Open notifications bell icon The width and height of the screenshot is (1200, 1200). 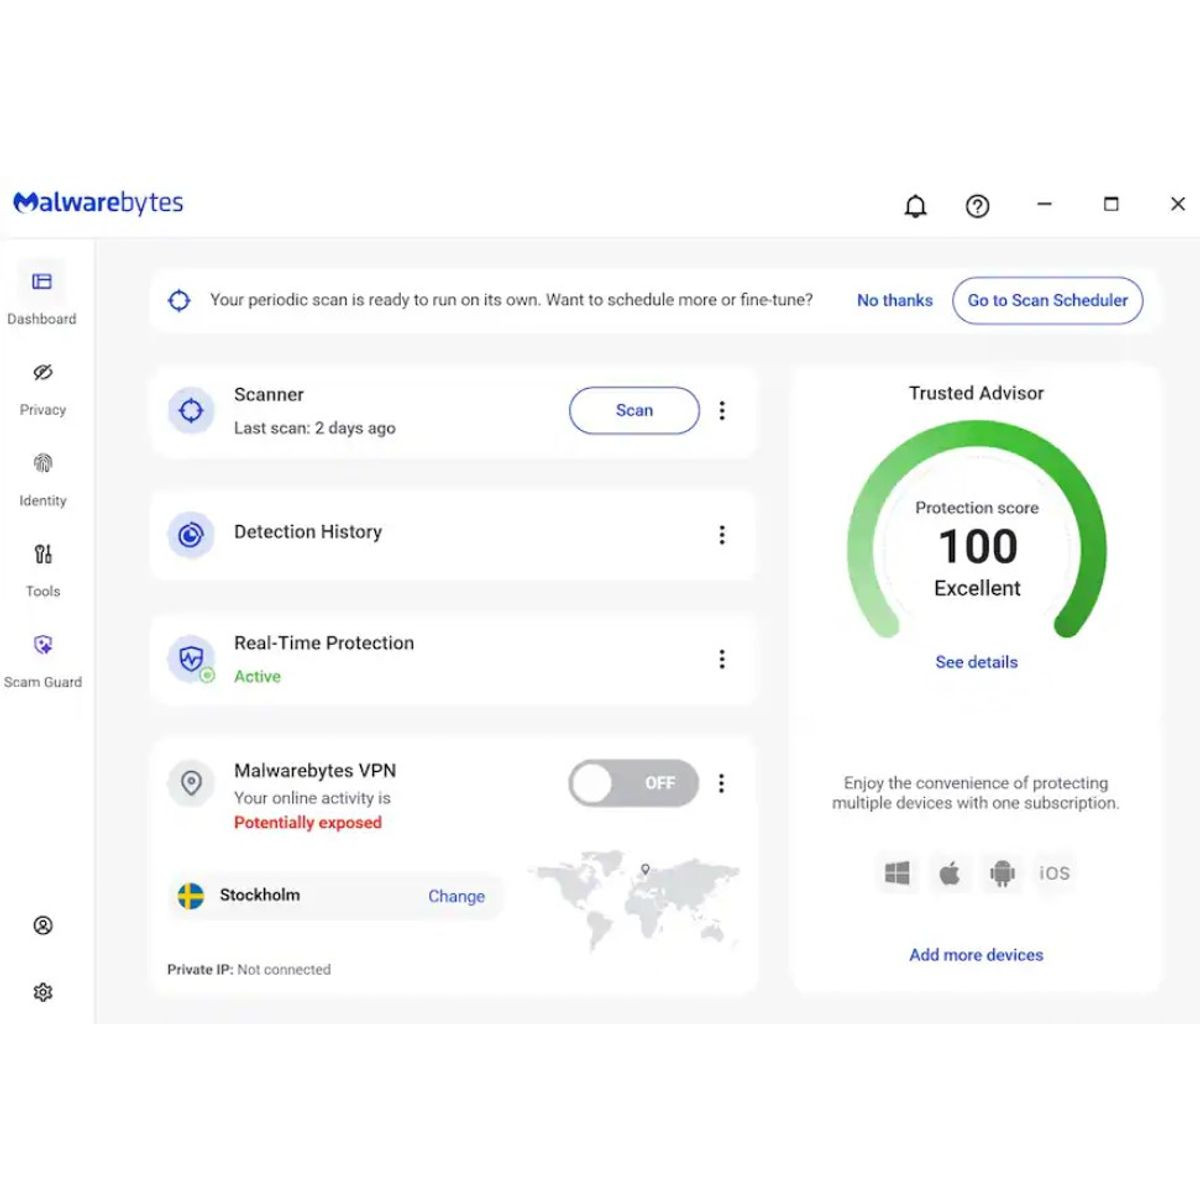(915, 206)
